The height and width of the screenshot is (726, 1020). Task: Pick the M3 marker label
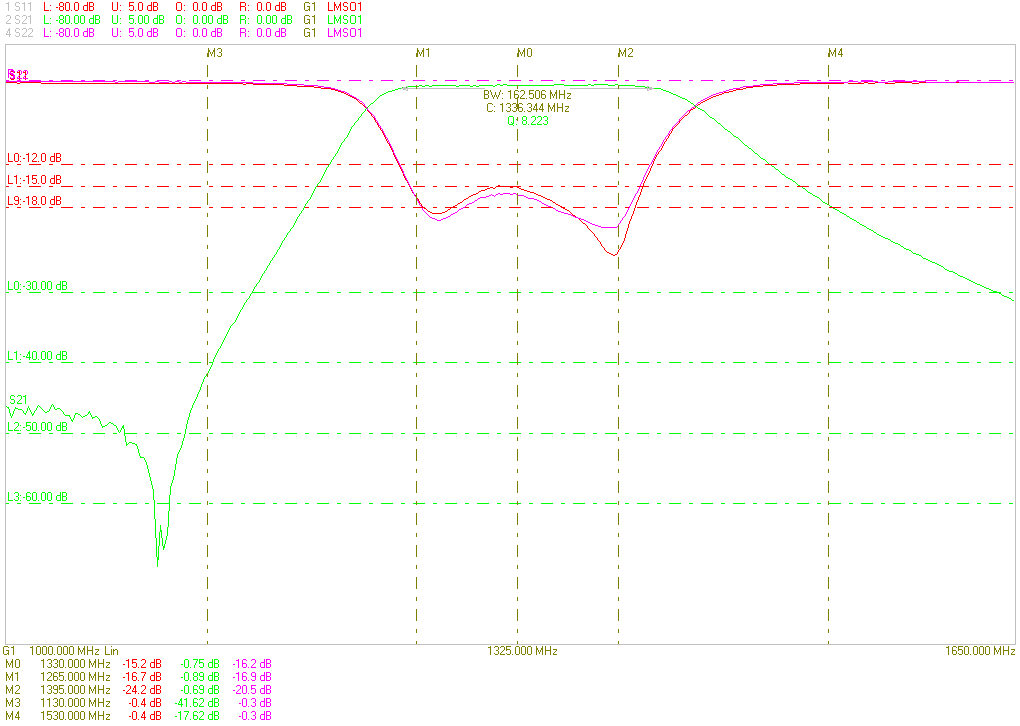click(x=215, y=52)
